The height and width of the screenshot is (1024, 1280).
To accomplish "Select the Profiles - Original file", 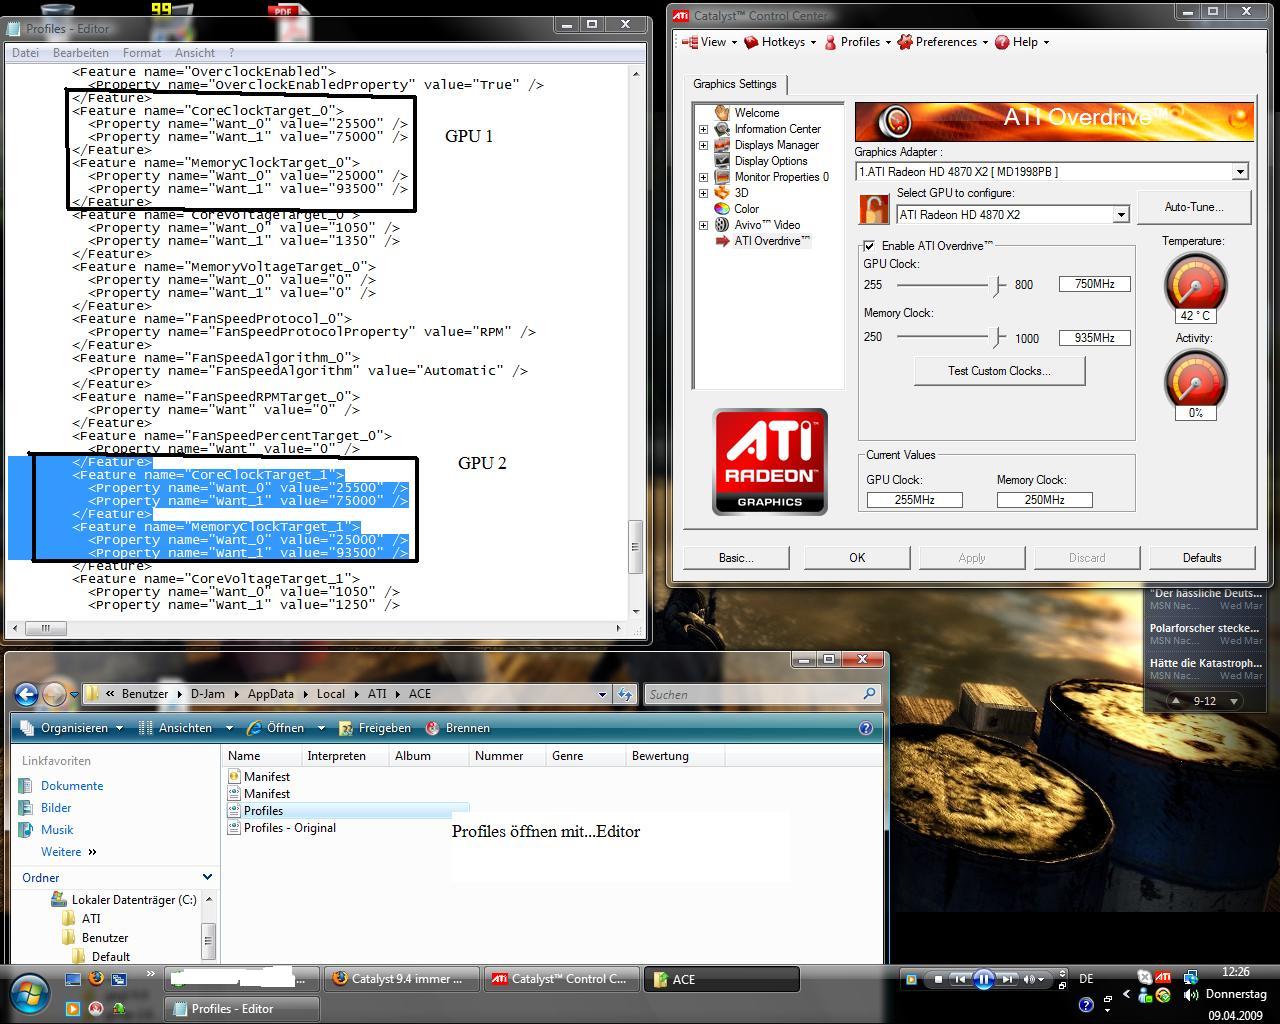I will (x=282, y=828).
